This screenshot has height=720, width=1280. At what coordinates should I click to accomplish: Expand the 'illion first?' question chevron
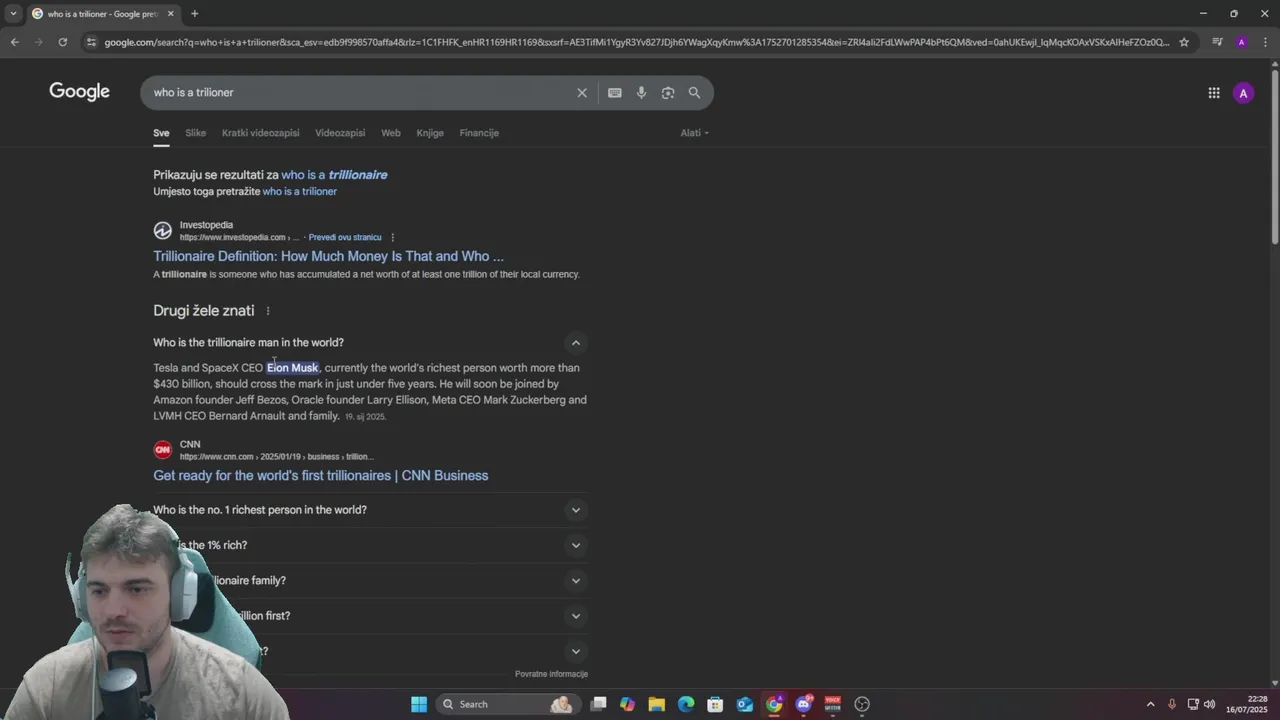point(575,616)
